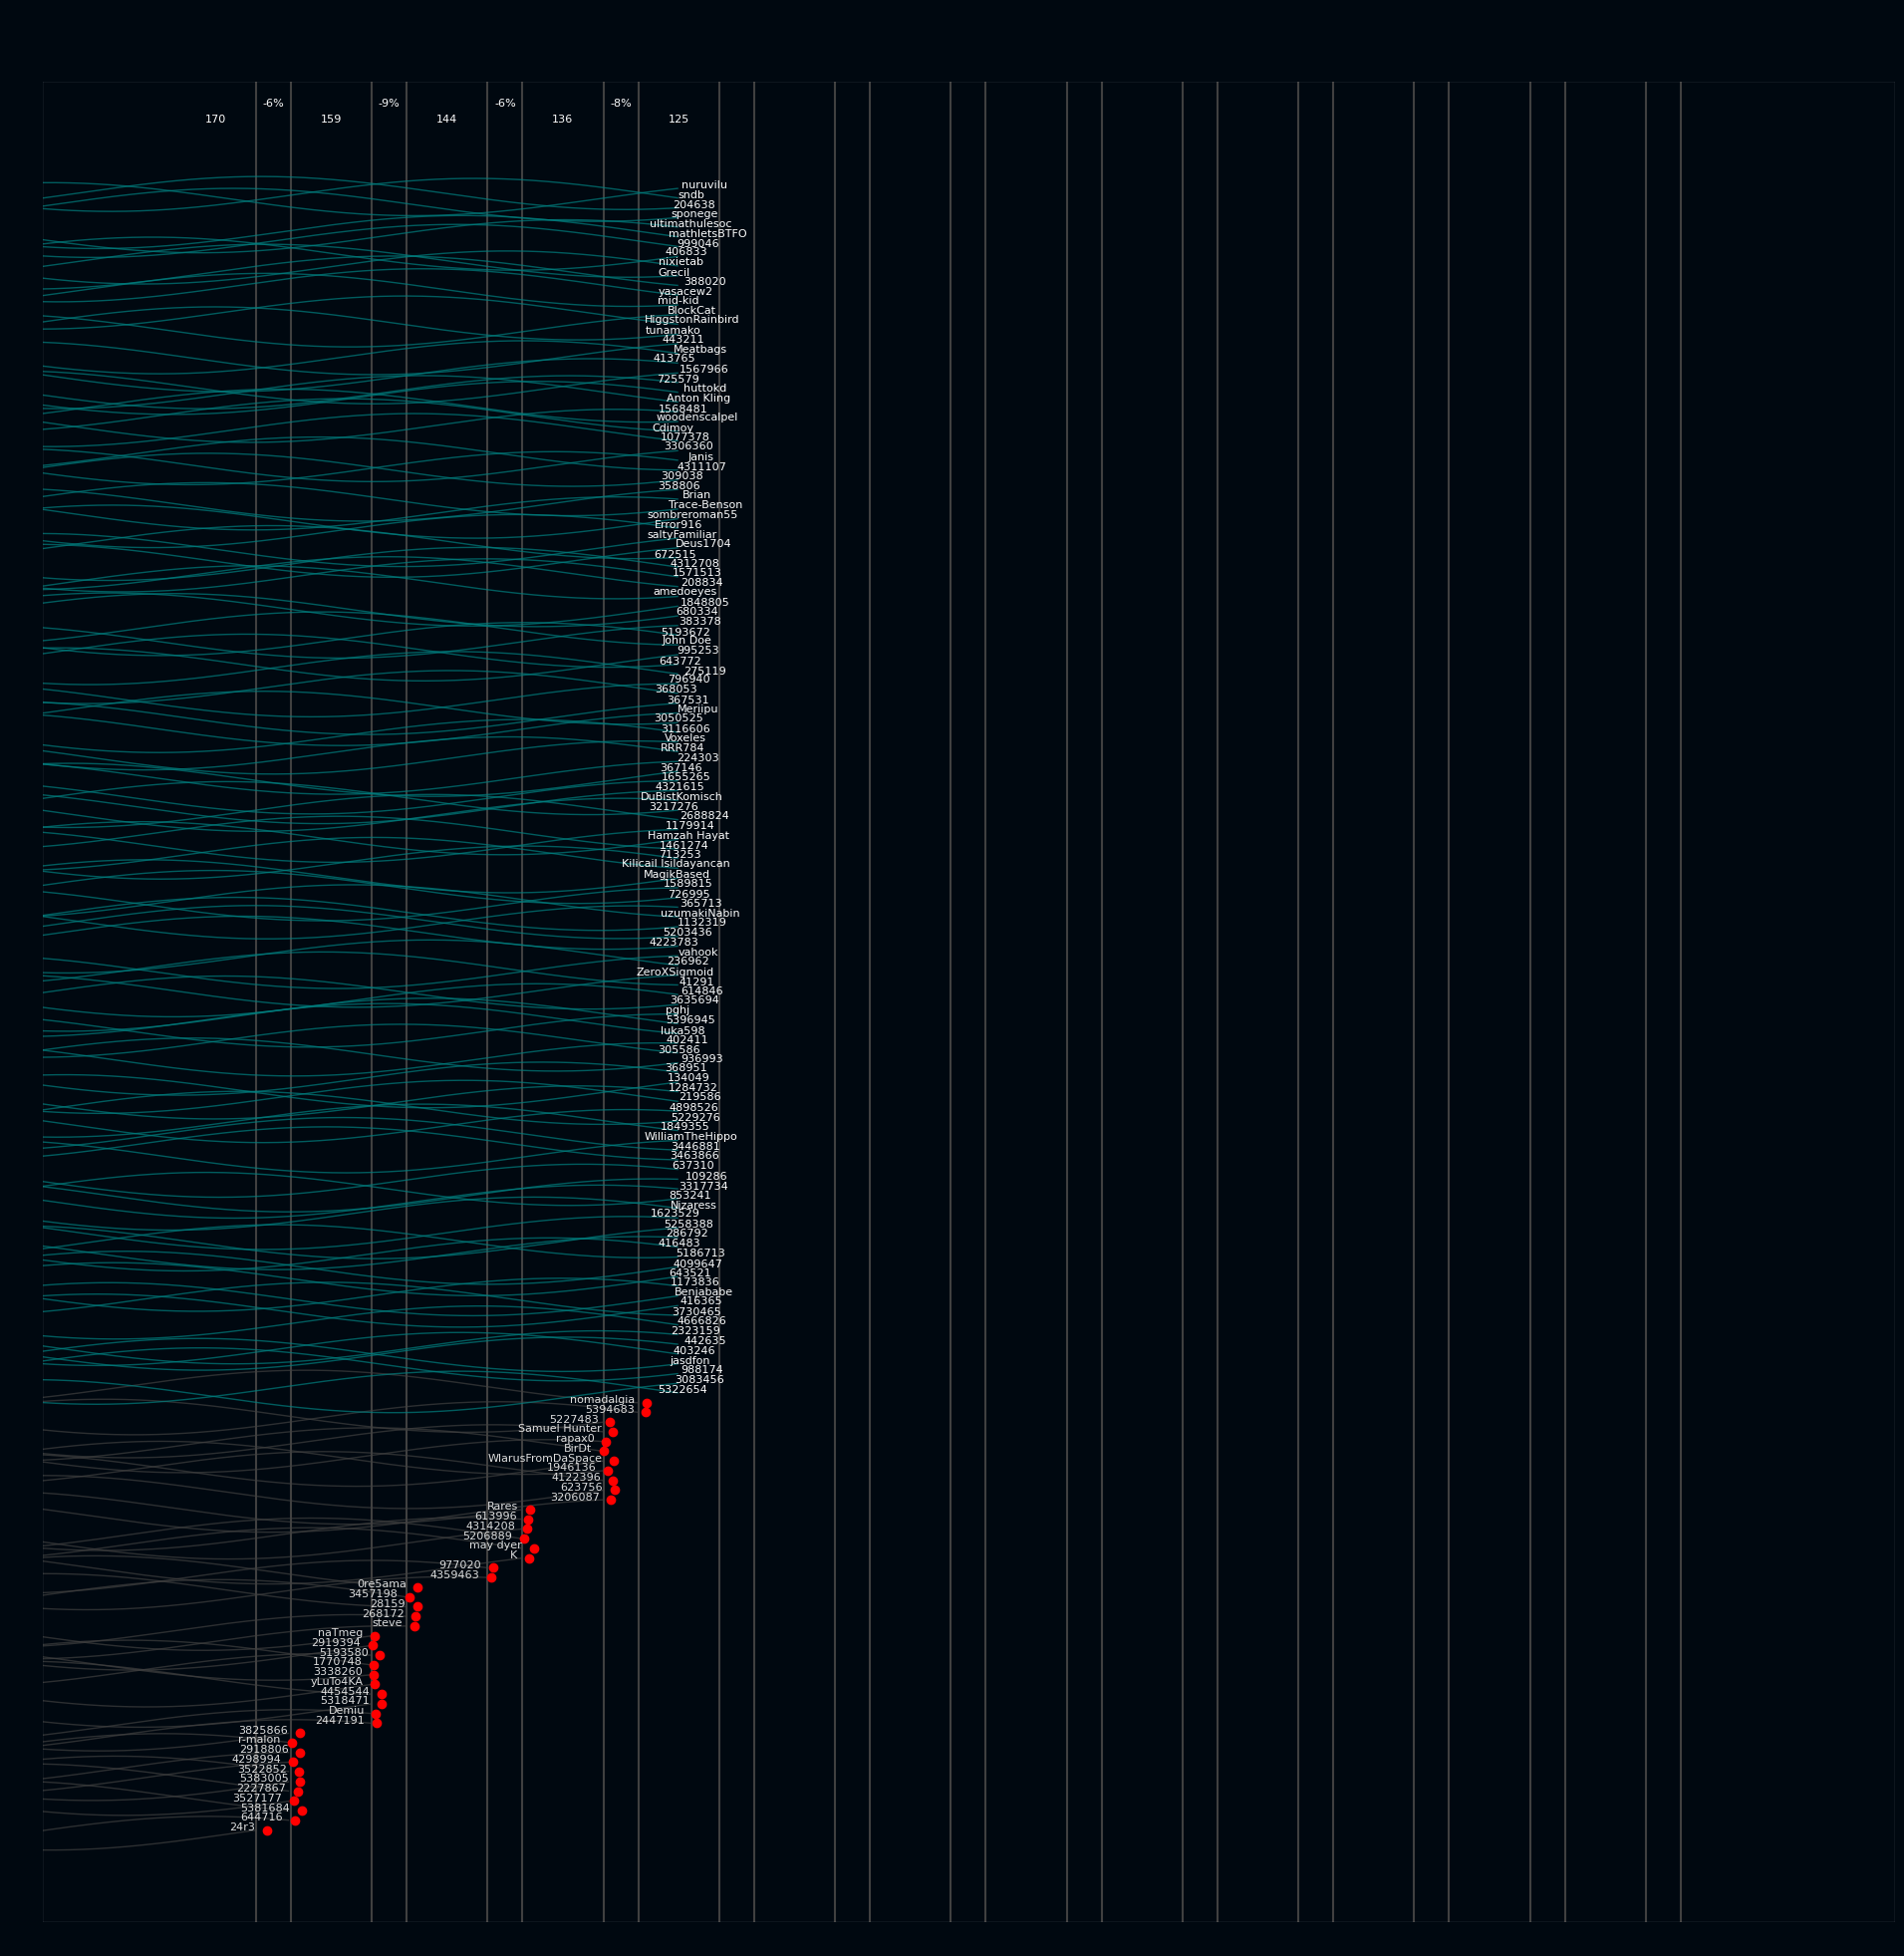Image resolution: width=1904 pixels, height=1956 pixels.
Task: Select the may dyer label
Action: click(494, 1545)
